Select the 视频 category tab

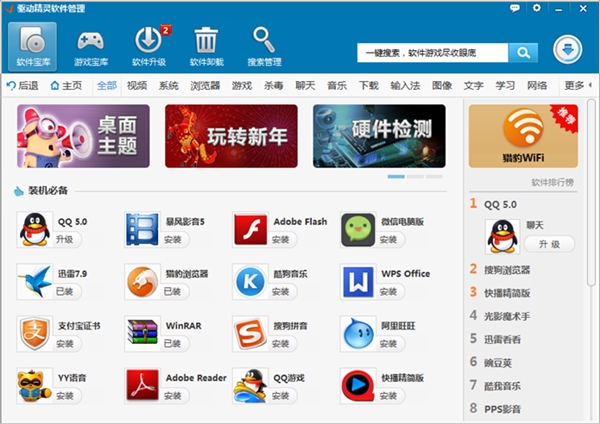pyautogui.click(x=137, y=85)
